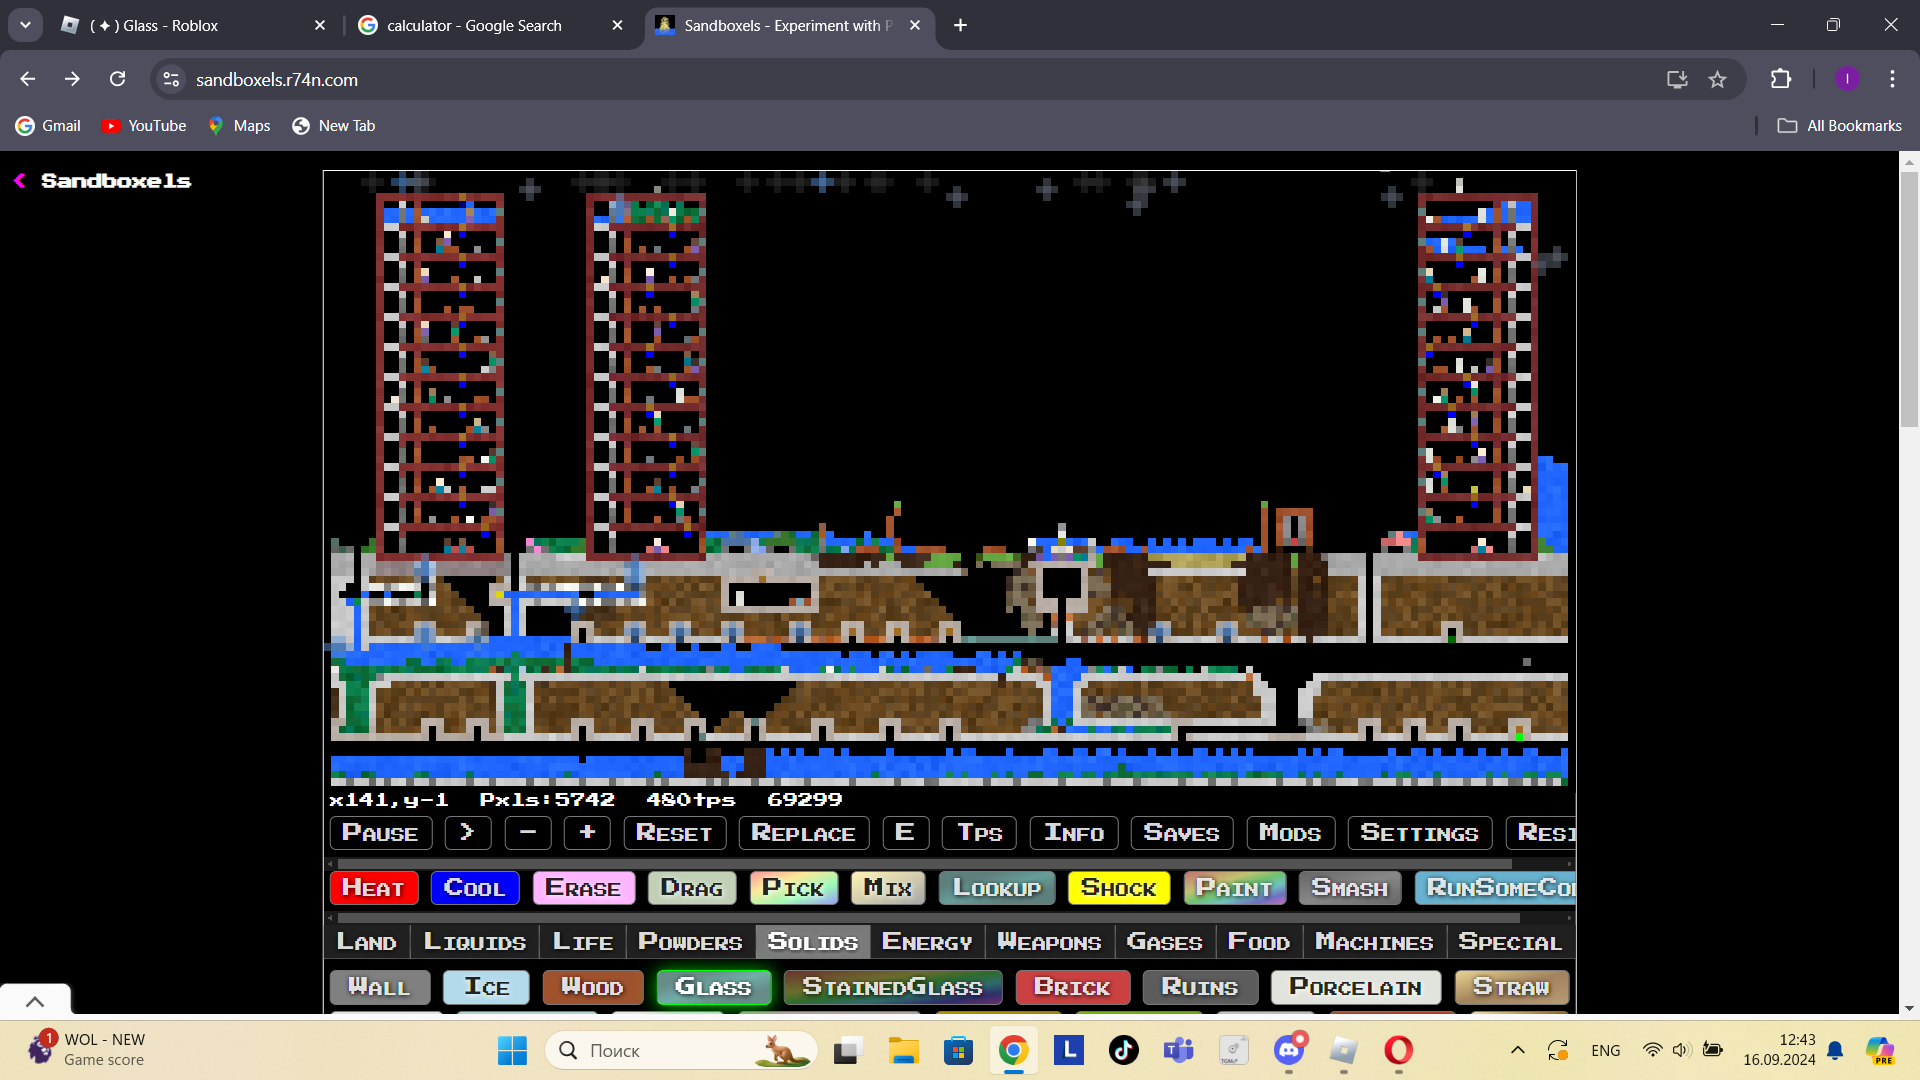Viewport: 1920px width, 1080px height.
Task: Open the Settings button
Action: [x=1419, y=832]
